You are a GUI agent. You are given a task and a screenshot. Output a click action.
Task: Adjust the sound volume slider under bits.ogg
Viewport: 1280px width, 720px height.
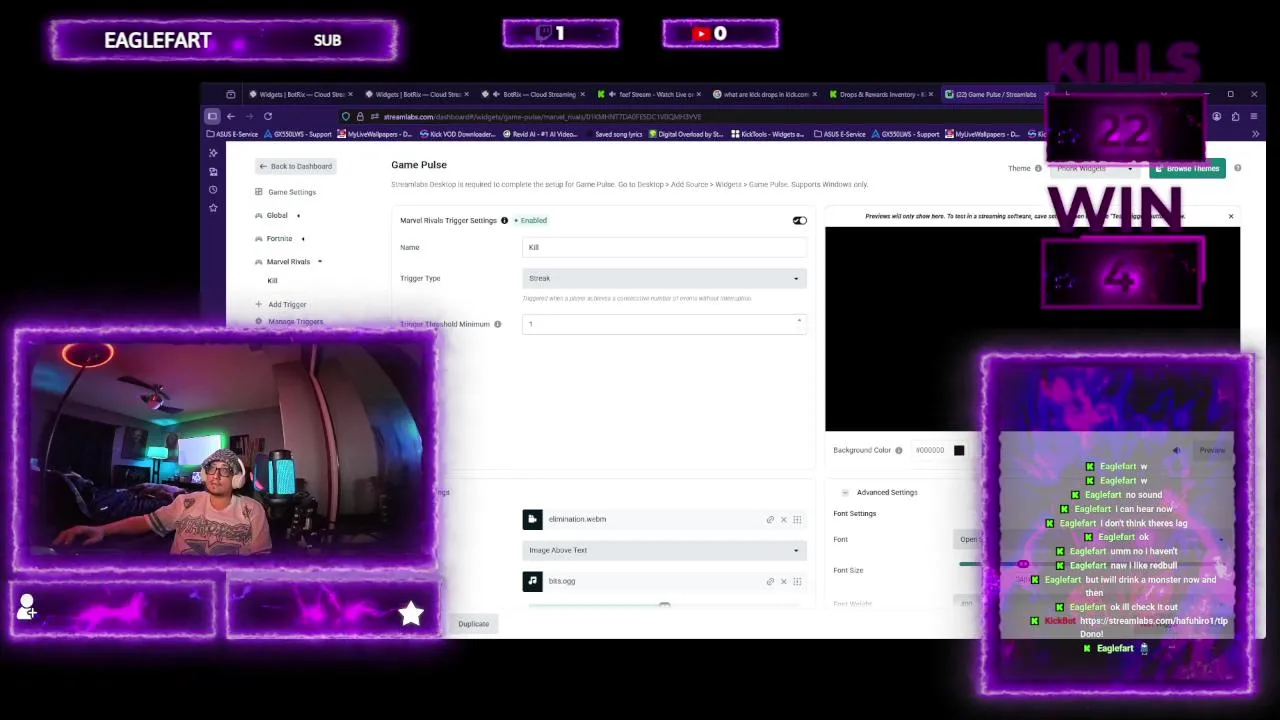pyautogui.click(x=664, y=604)
